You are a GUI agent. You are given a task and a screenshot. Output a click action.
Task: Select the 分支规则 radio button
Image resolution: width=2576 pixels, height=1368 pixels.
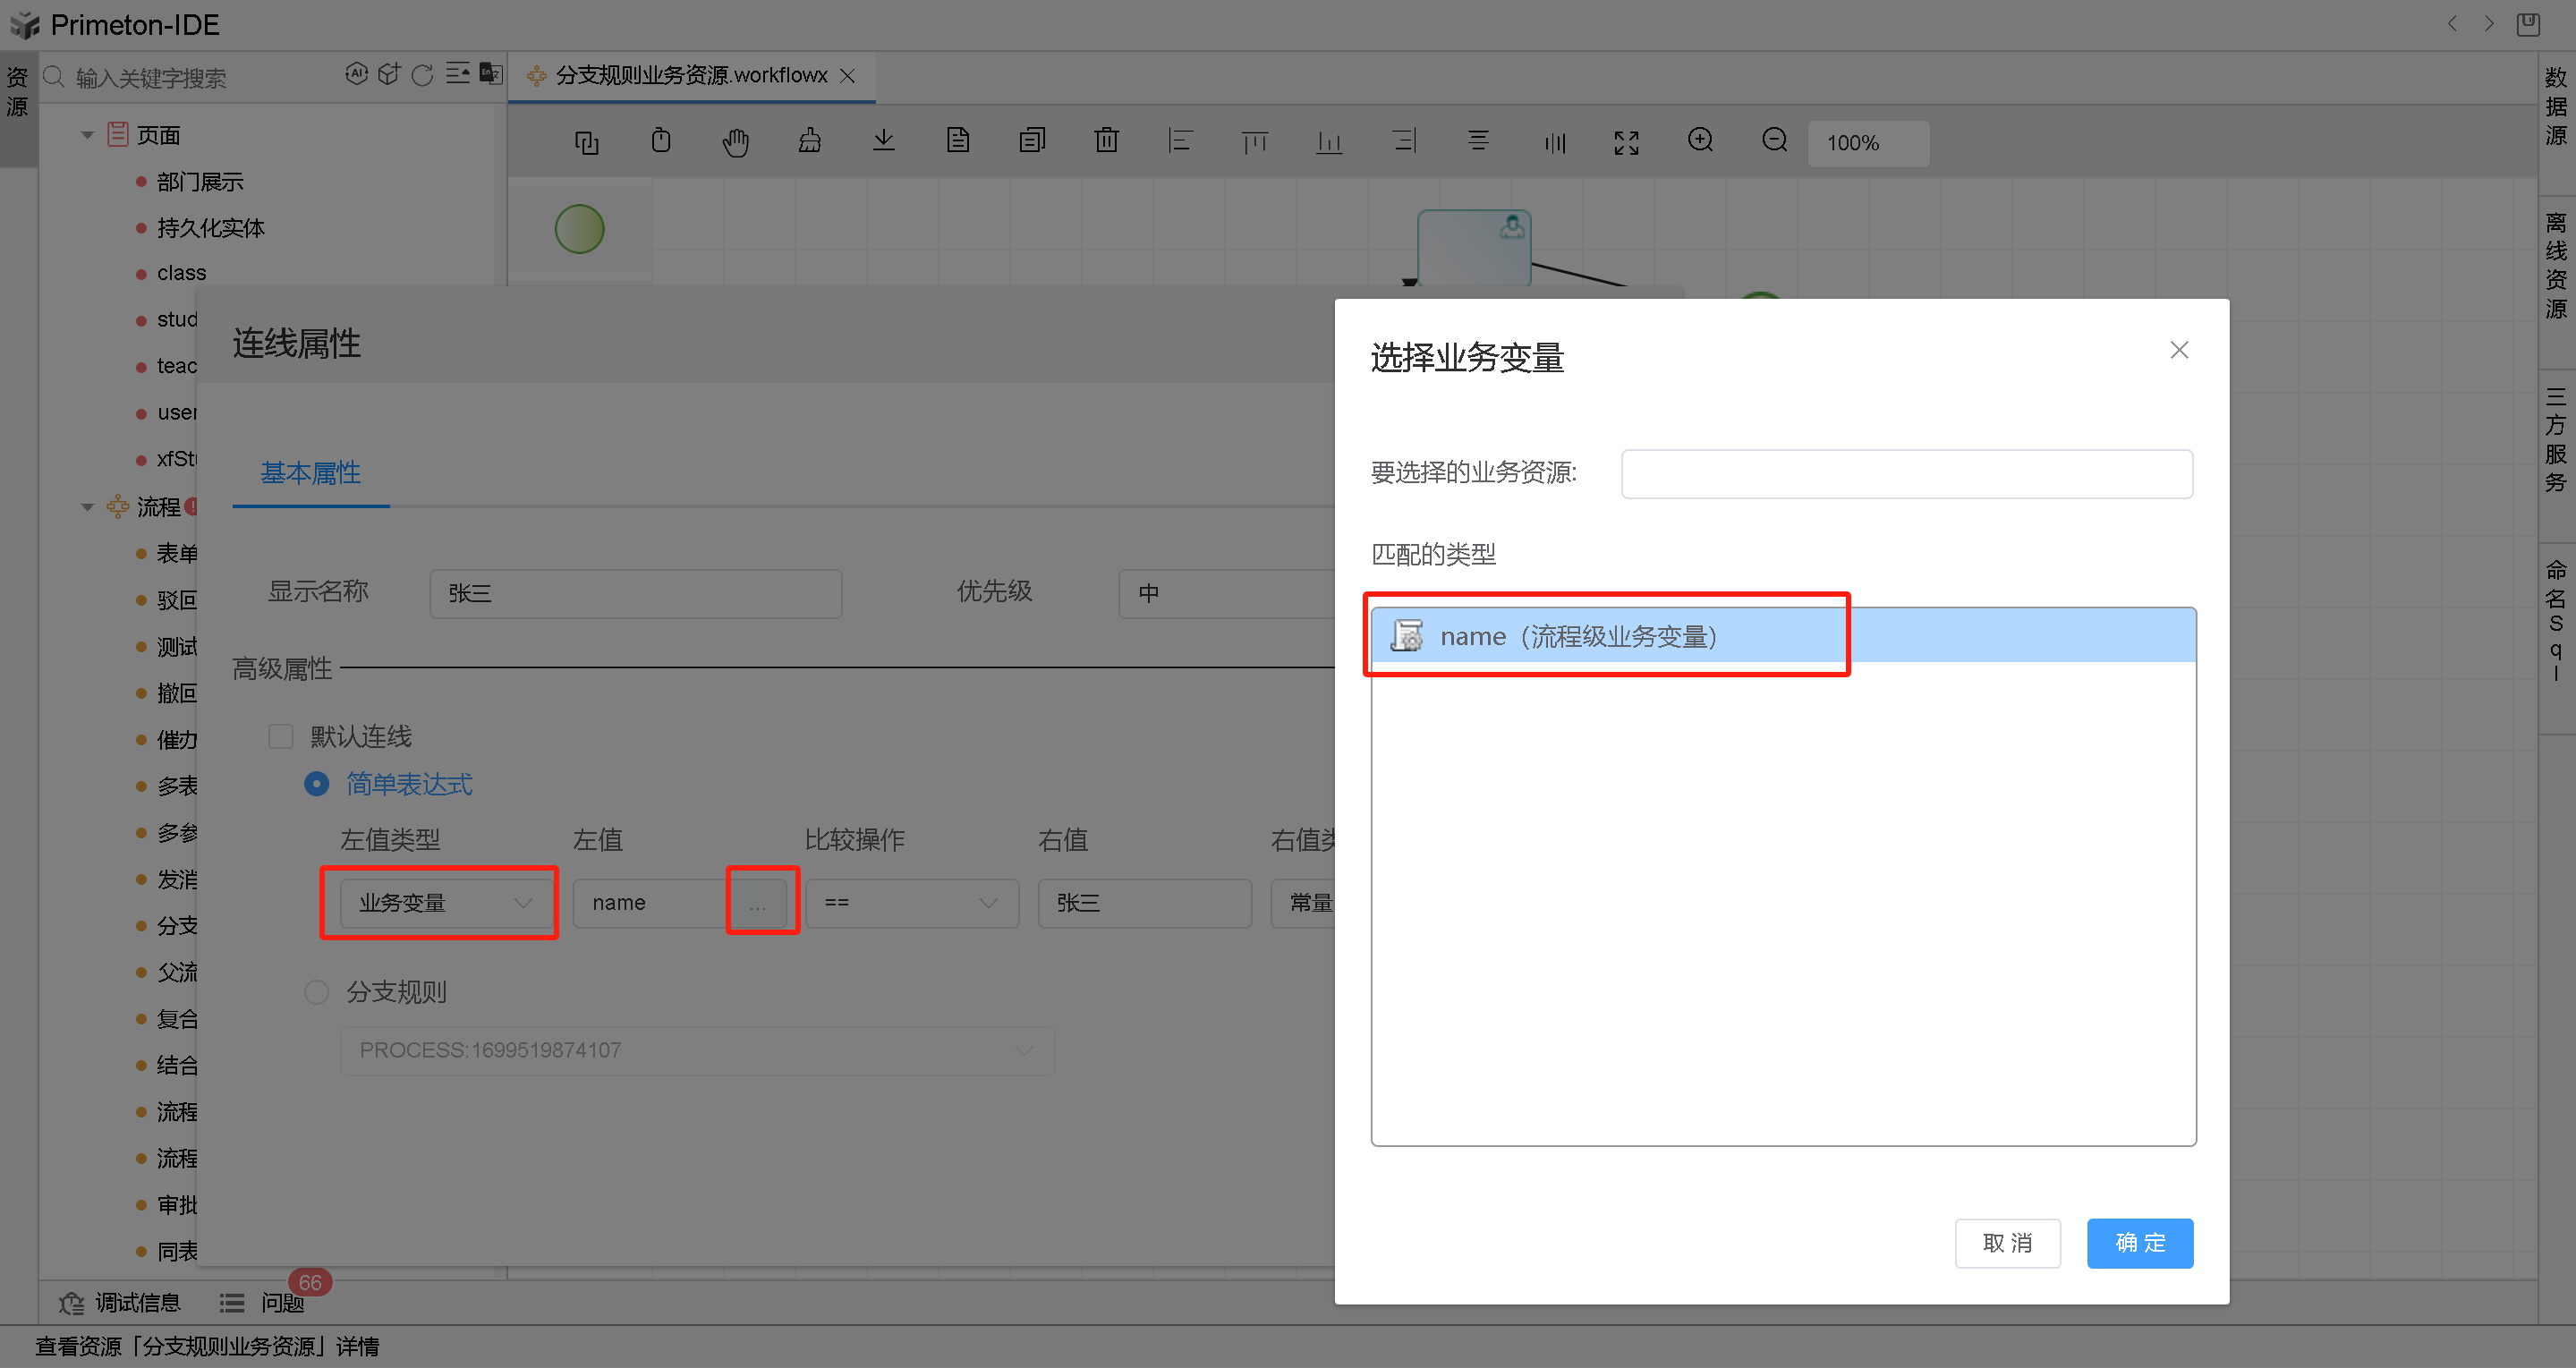[x=316, y=992]
